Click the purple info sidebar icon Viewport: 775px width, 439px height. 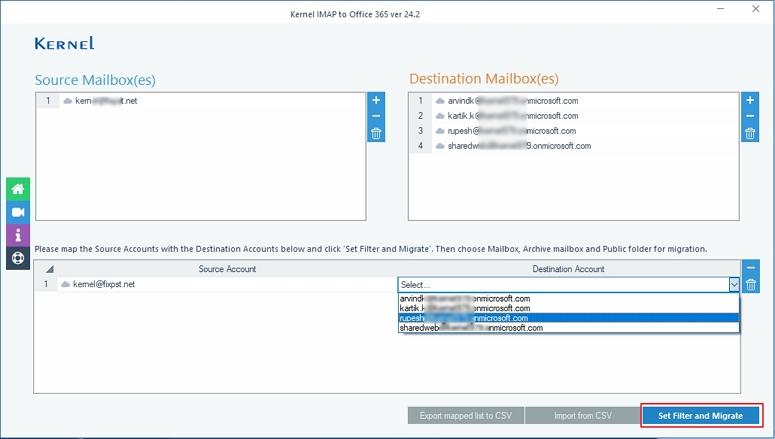click(18, 235)
